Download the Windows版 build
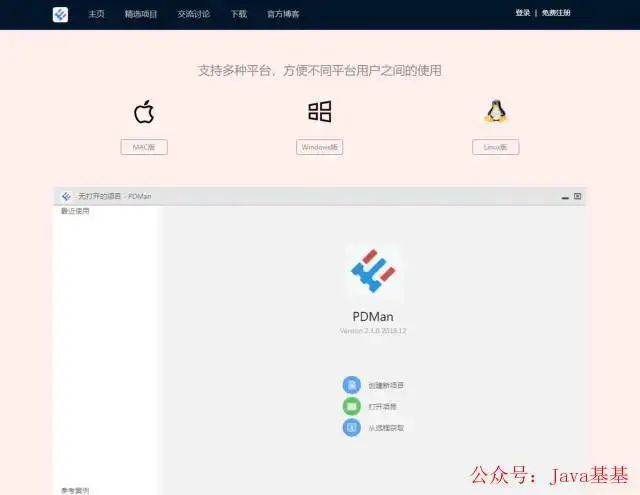Screen dimensions: 640x495 320,147
